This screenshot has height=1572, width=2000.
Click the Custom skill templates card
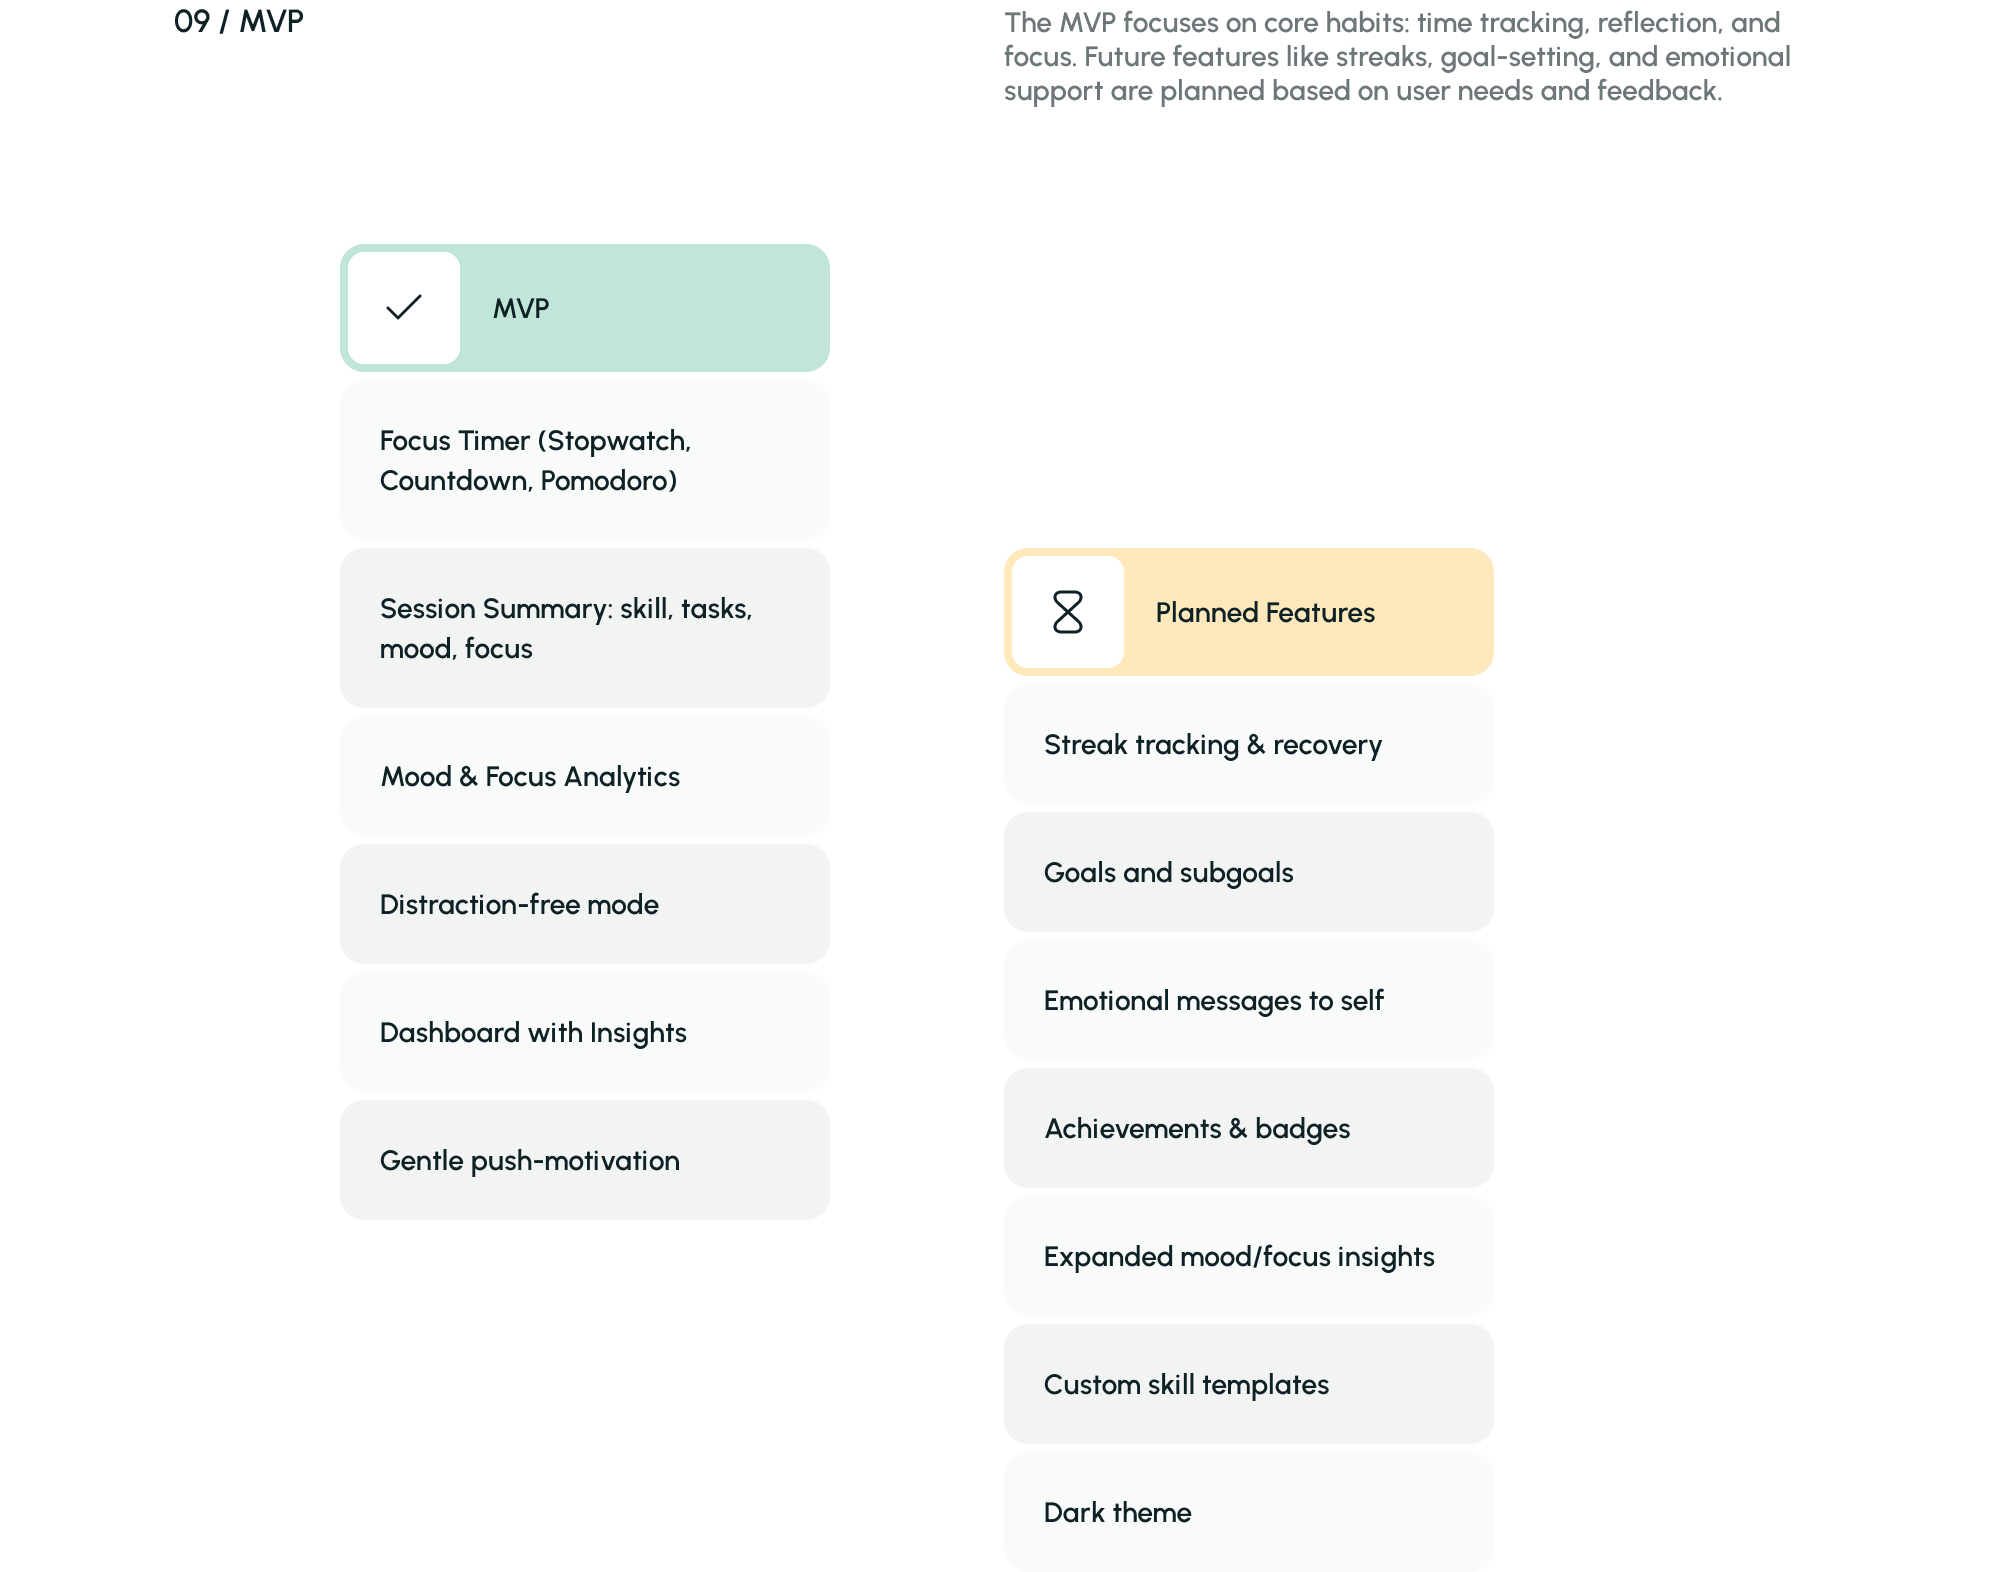tap(1248, 1384)
